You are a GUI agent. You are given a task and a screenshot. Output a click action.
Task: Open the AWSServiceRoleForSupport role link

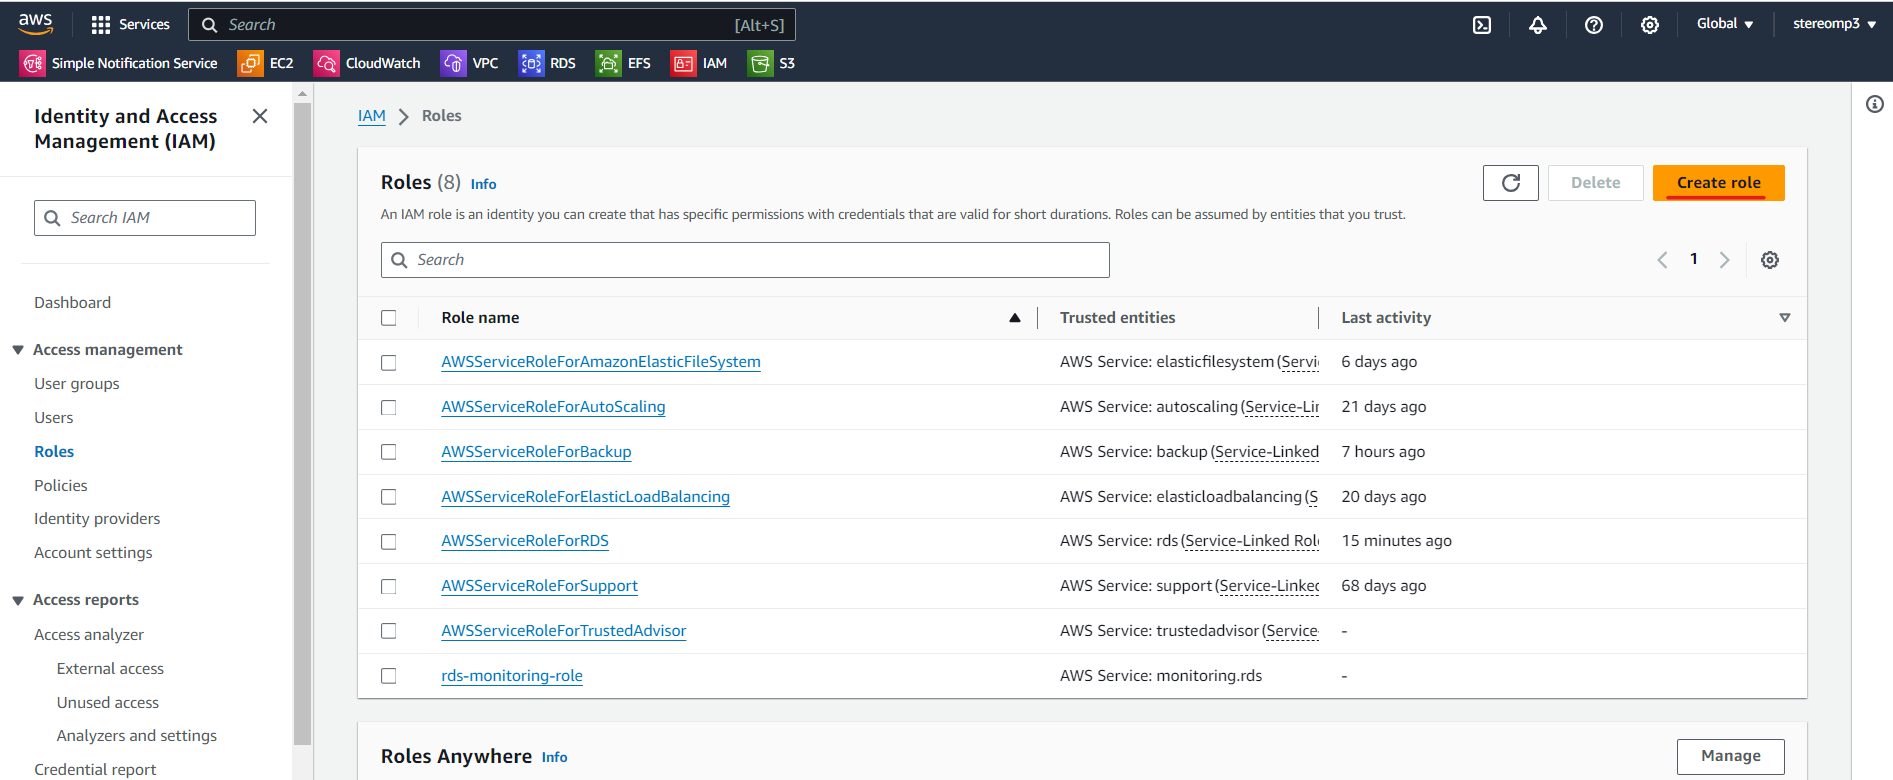(x=539, y=586)
